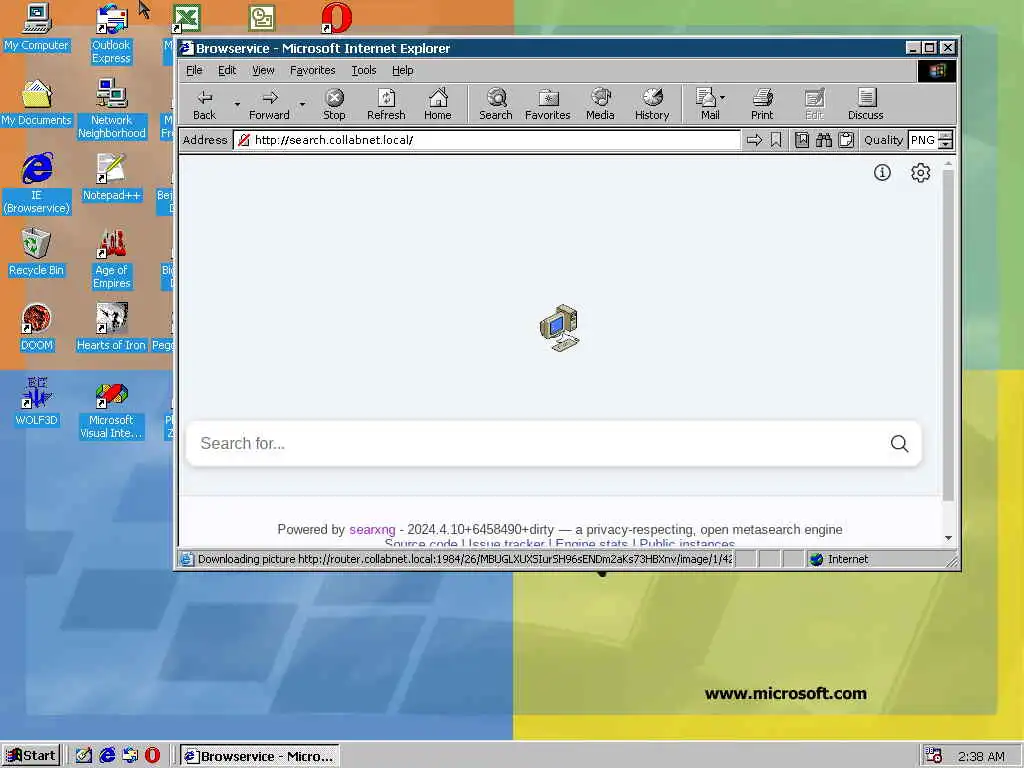The height and width of the screenshot is (768, 1024).
Task: Click the magnifier search submit button
Action: [899, 443]
